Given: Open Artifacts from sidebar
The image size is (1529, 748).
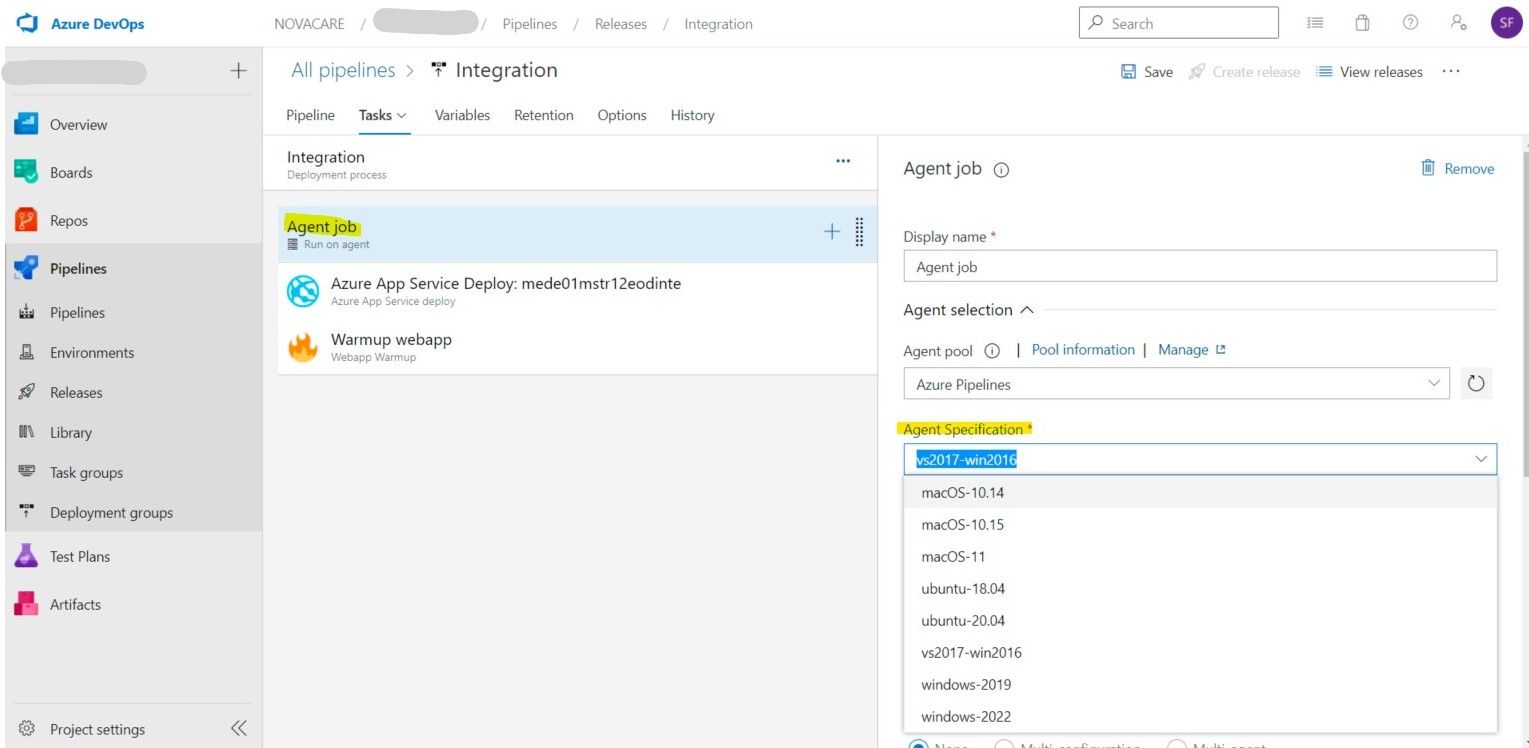Looking at the screenshot, I should coord(75,604).
